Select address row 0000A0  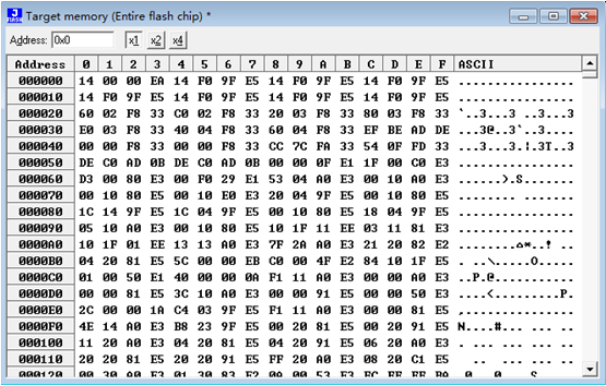click(40, 244)
